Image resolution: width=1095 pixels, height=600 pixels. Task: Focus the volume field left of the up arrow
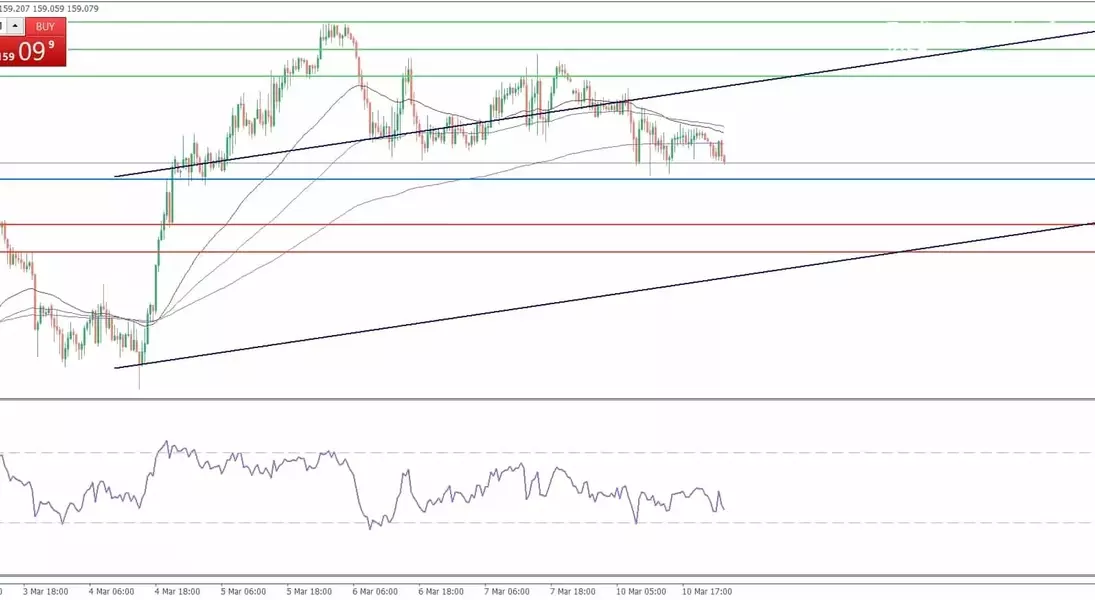coord(3,26)
